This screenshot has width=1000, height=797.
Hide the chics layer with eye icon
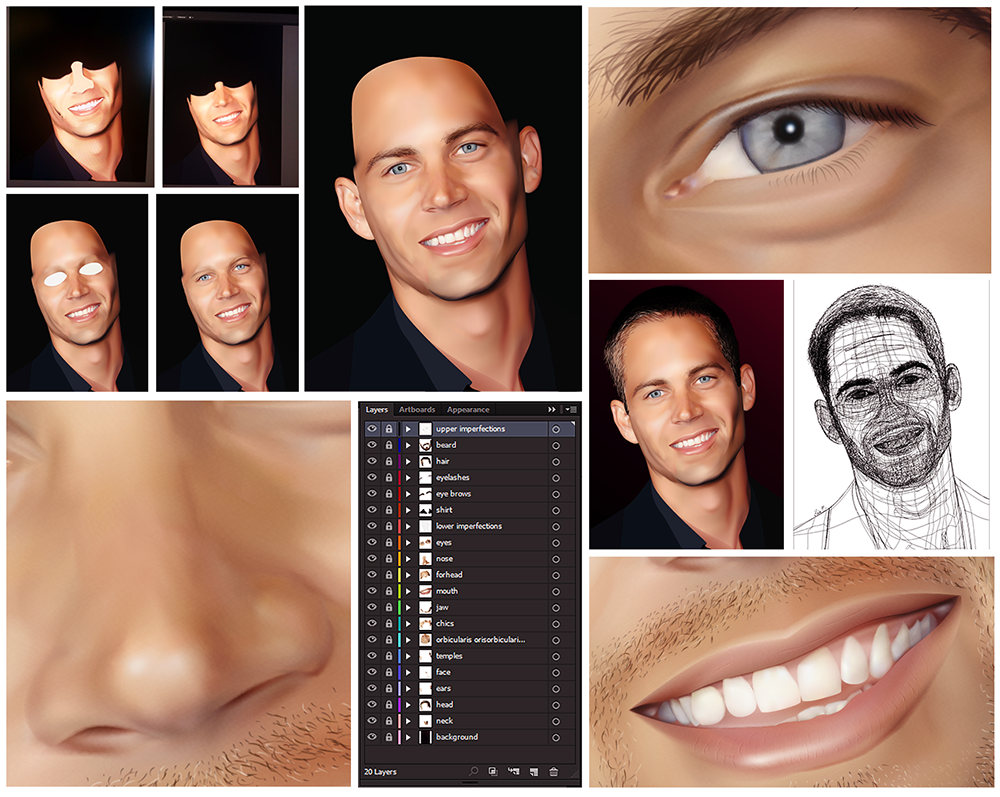372,623
